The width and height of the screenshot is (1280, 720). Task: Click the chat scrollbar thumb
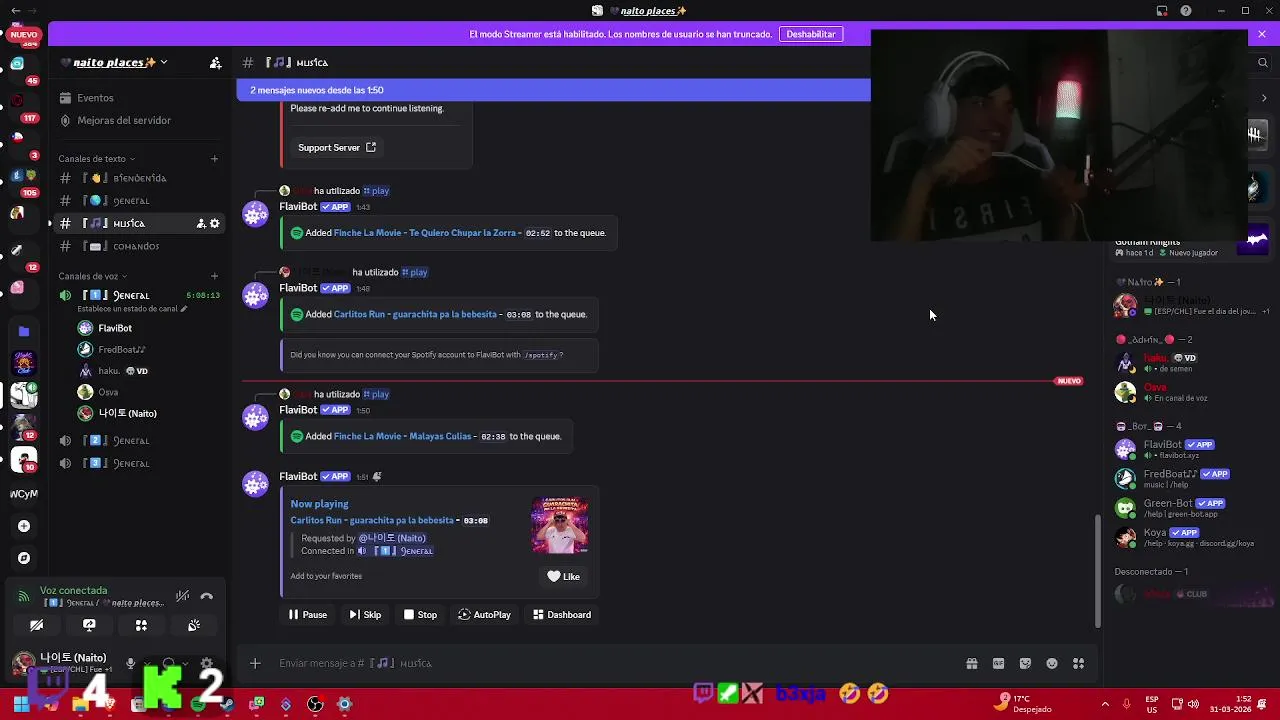coord(1097,570)
